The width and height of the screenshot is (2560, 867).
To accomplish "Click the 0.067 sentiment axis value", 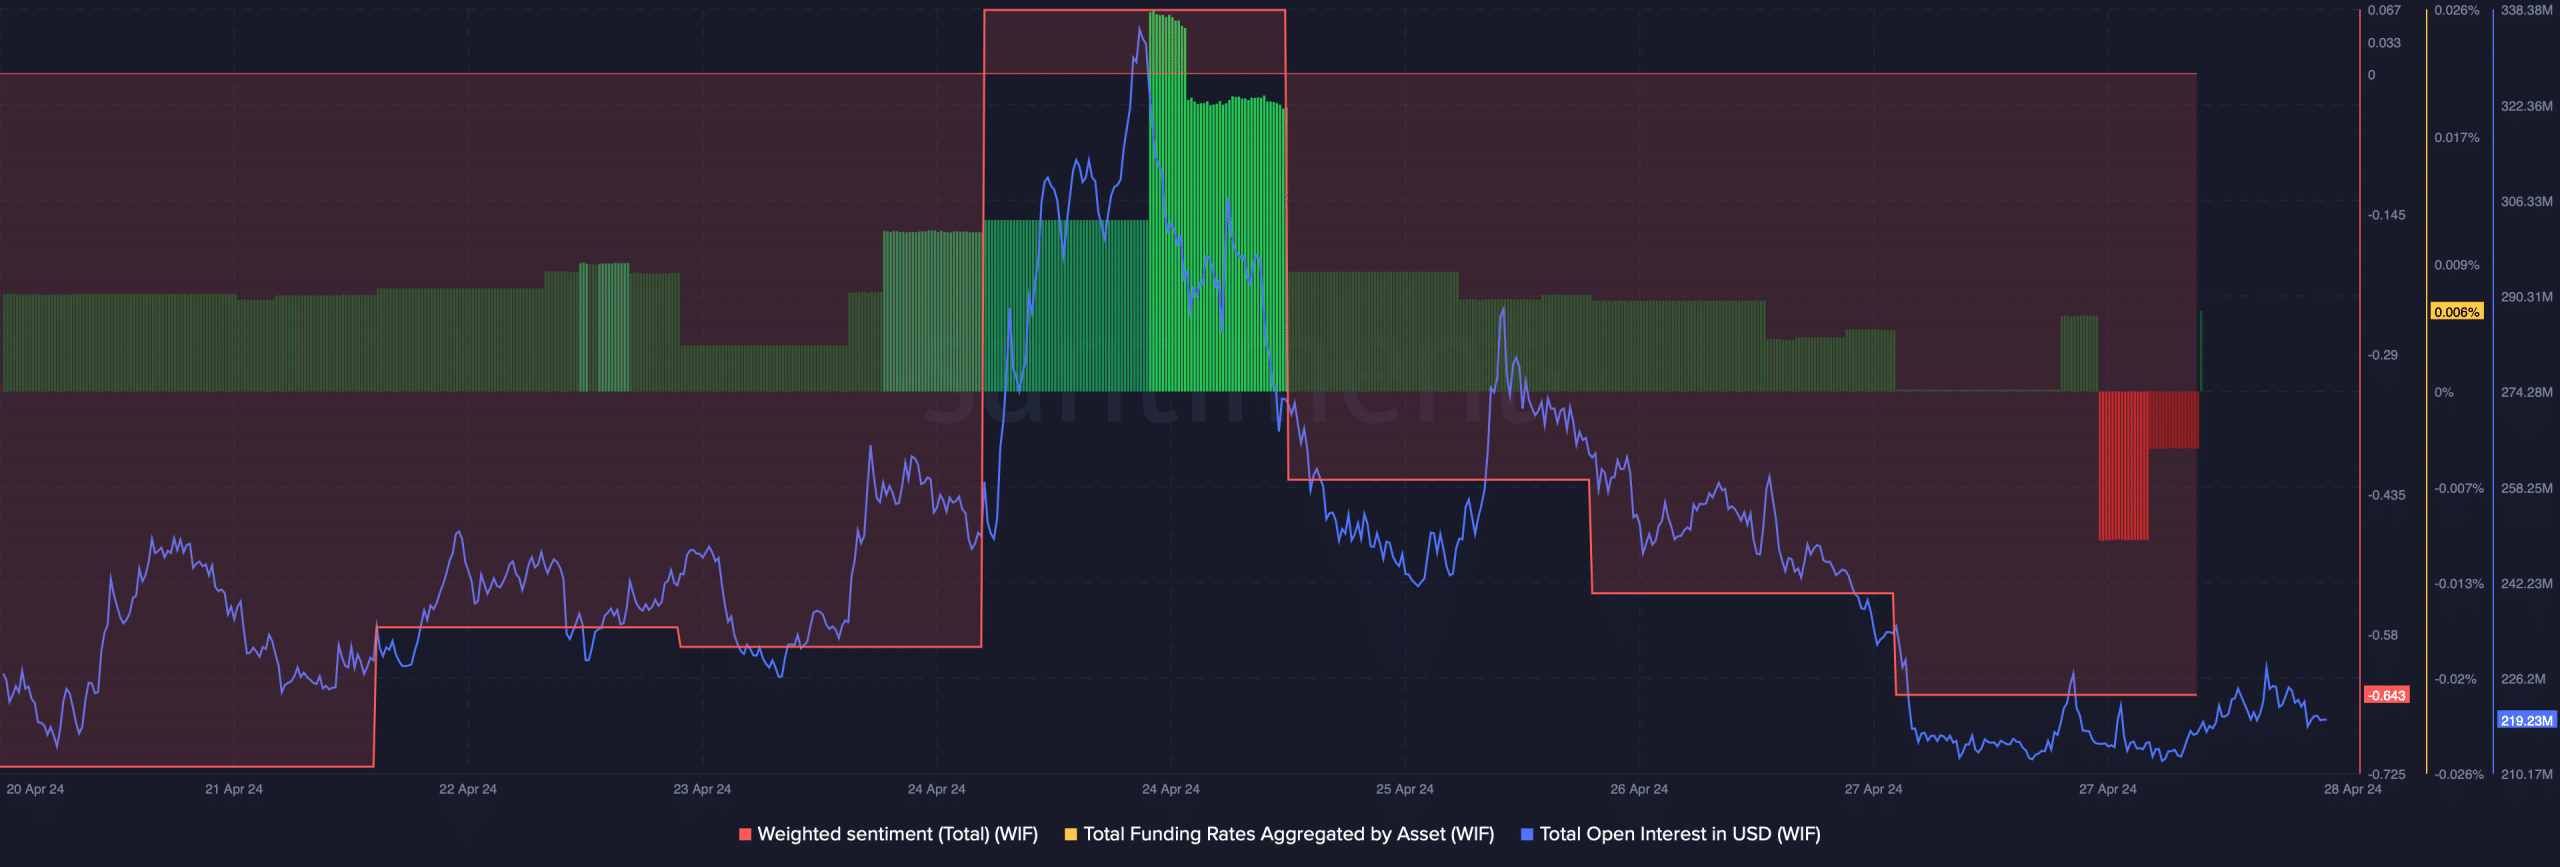I will tap(2384, 10).
